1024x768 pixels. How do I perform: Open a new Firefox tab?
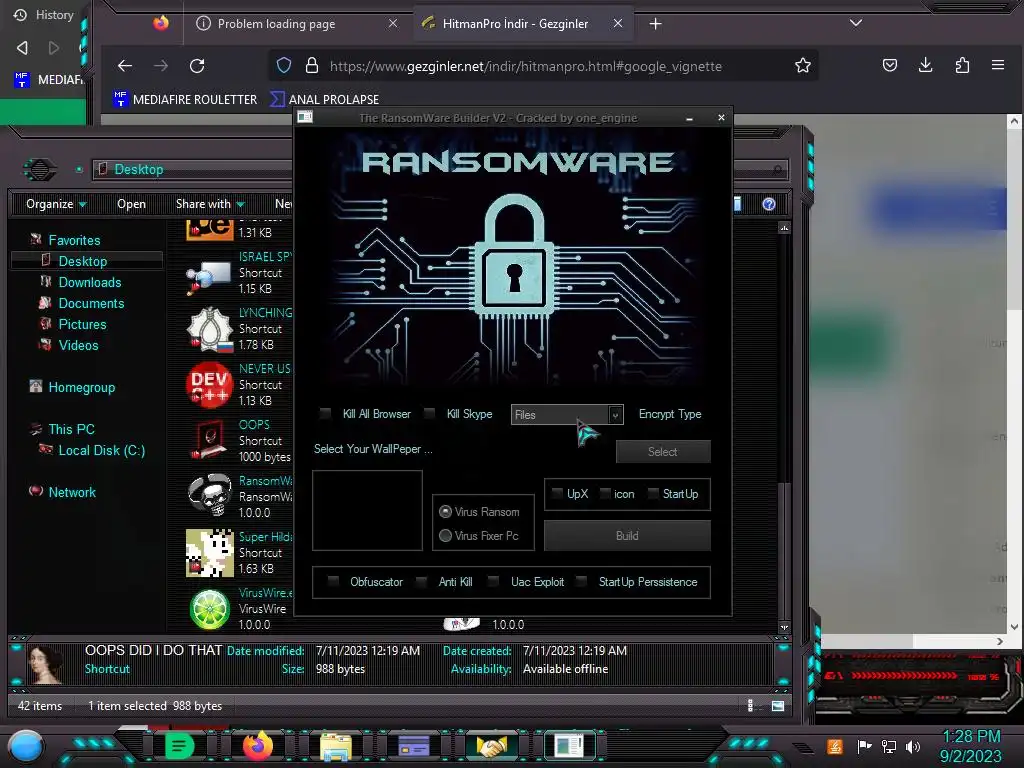point(656,24)
